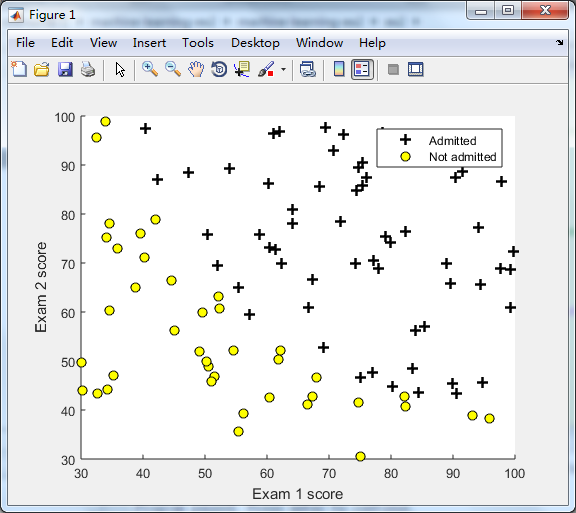Open the View menu
Viewport: 576px width, 513px height.
104,43
